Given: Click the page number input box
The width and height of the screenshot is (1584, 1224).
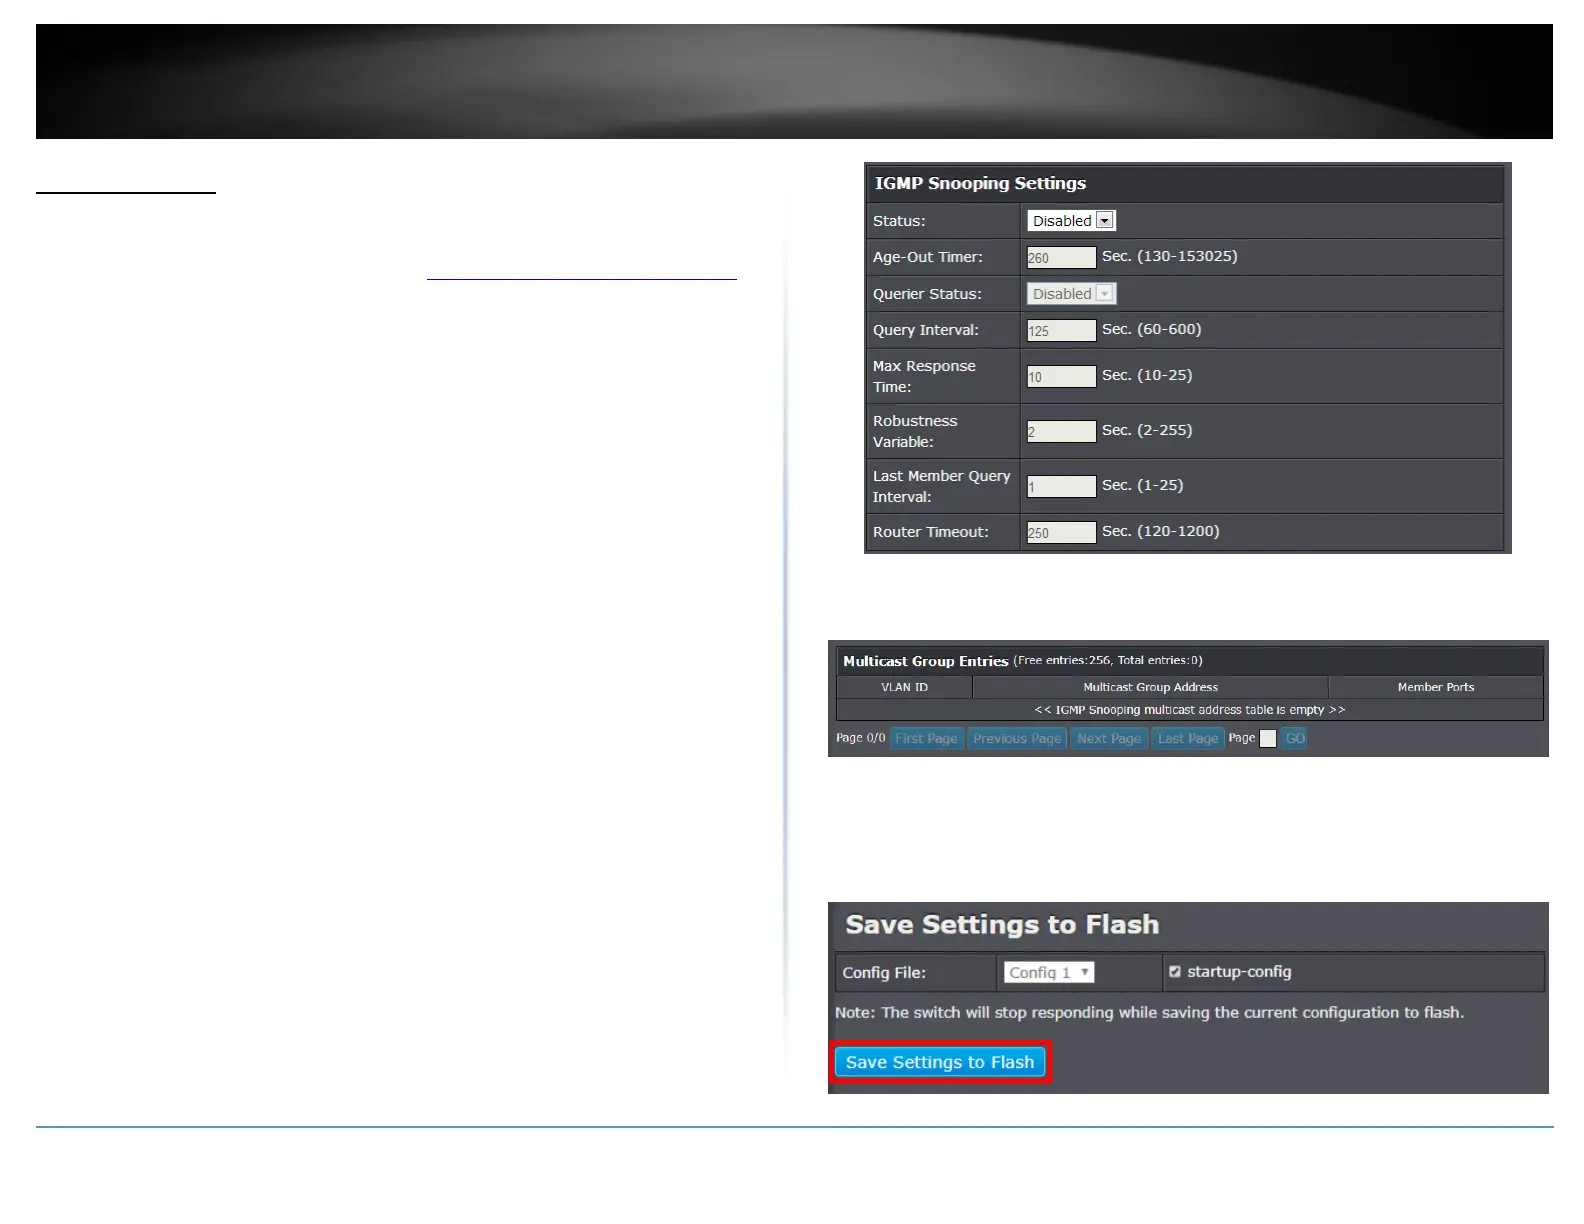Looking at the screenshot, I should [1268, 739].
